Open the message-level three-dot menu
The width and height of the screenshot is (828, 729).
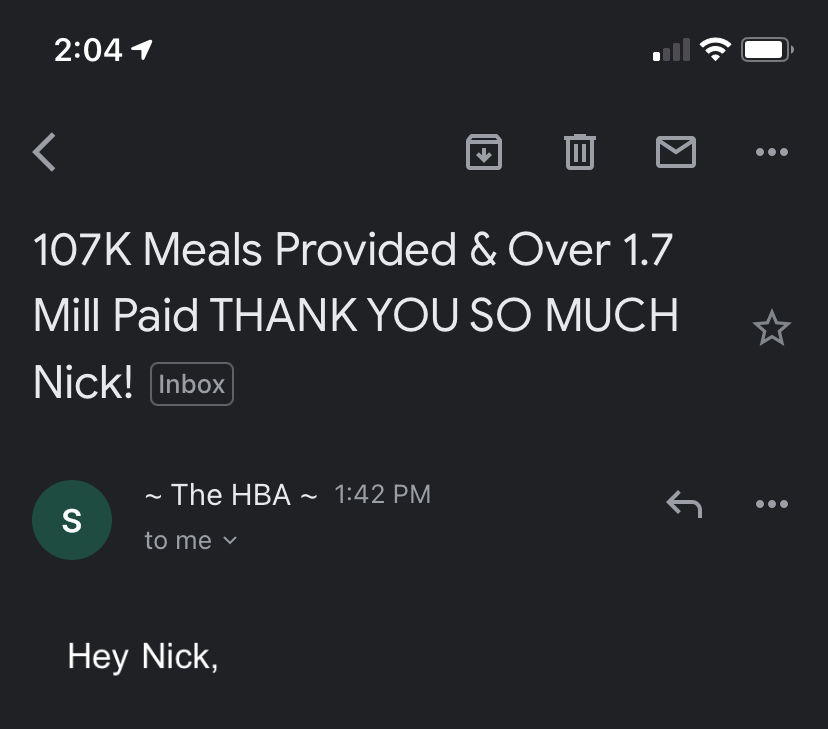pyautogui.click(x=771, y=503)
